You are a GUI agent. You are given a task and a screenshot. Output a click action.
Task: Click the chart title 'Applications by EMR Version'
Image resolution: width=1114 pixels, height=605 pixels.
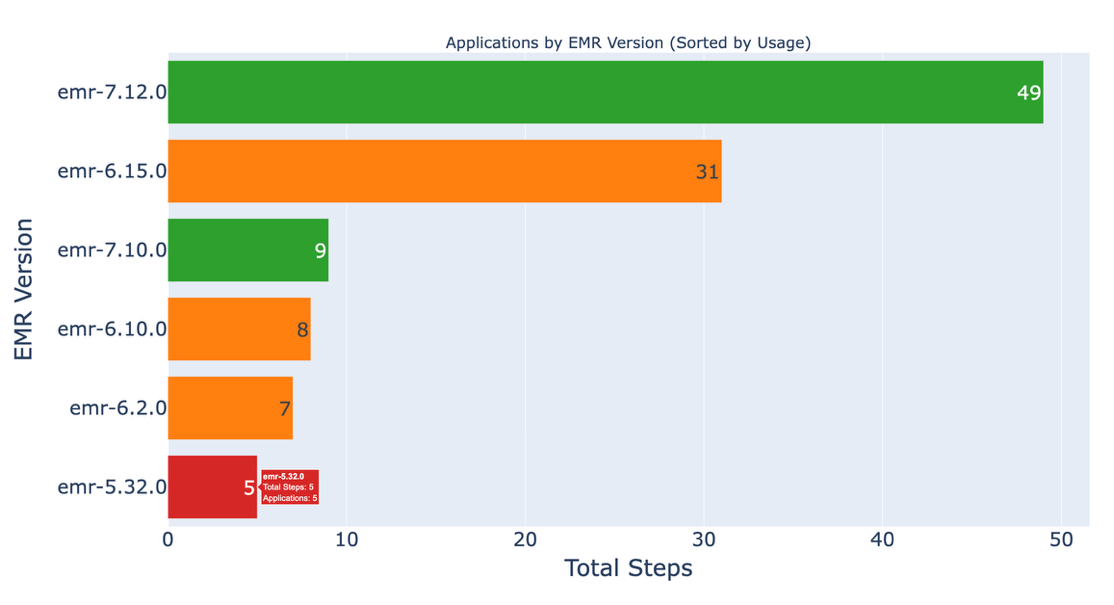pyautogui.click(x=627, y=43)
